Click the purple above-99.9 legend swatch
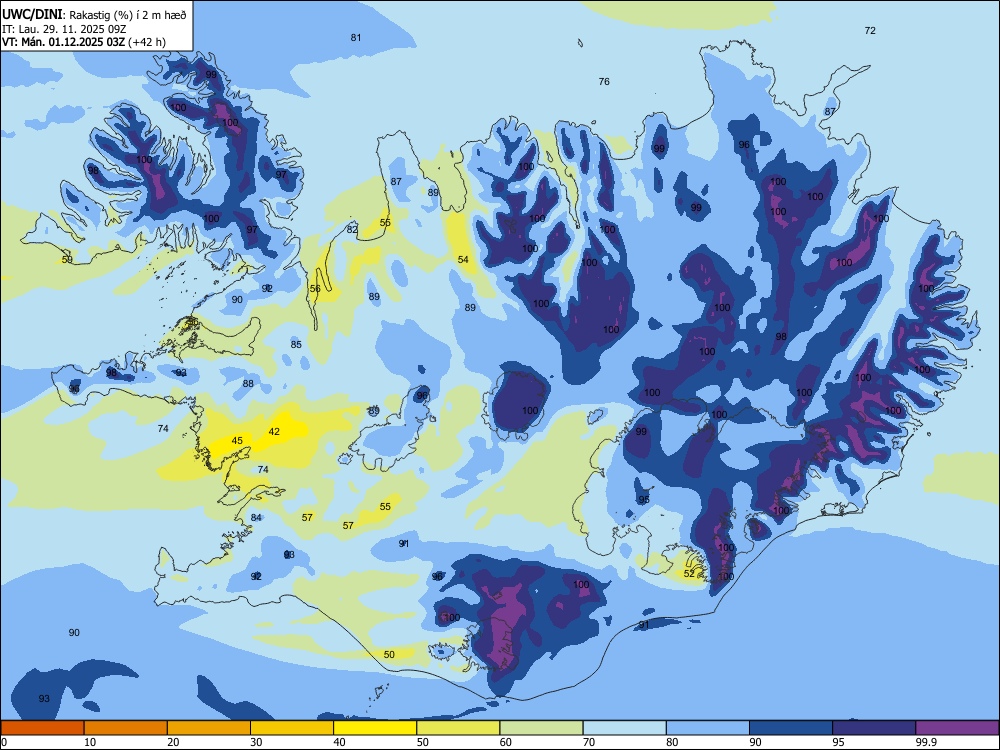 [x=957, y=728]
